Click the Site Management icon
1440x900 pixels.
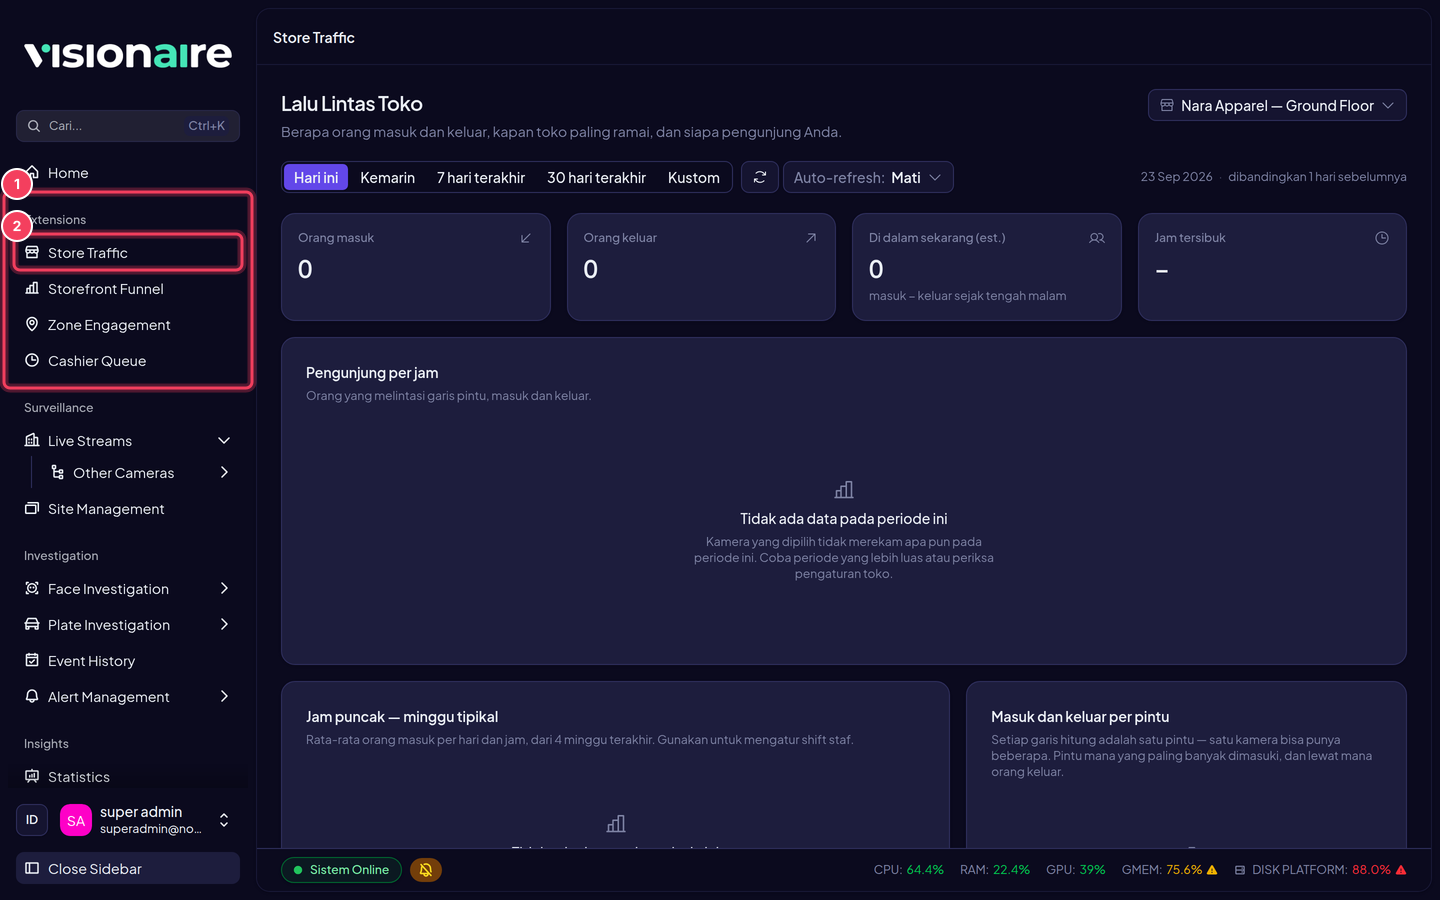[x=32, y=508]
